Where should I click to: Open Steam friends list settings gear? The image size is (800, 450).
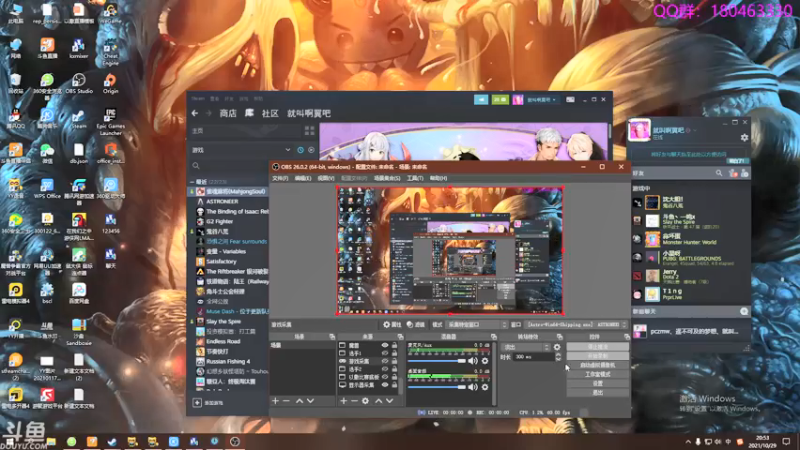tap(744, 137)
